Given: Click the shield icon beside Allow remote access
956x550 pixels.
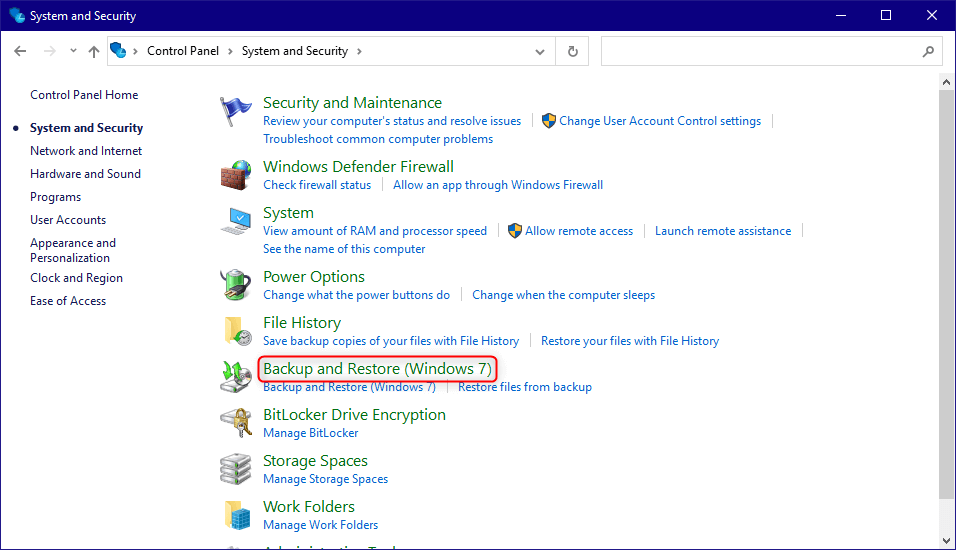Looking at the screenshot, I should tap(515, 230).
